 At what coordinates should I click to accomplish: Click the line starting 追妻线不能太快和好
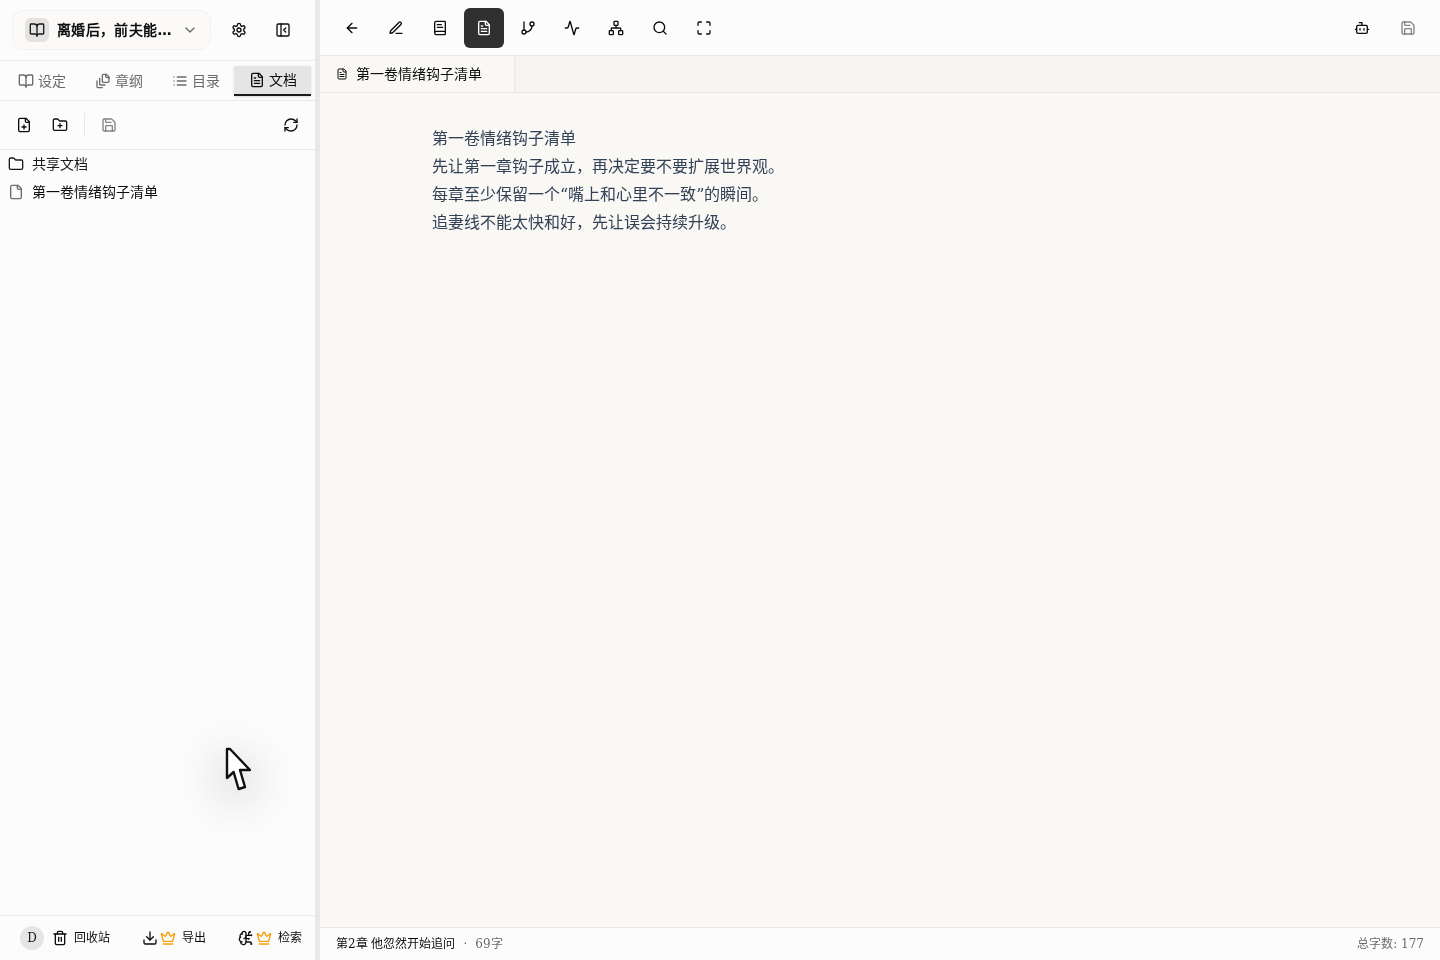click(x=583, y=222)
